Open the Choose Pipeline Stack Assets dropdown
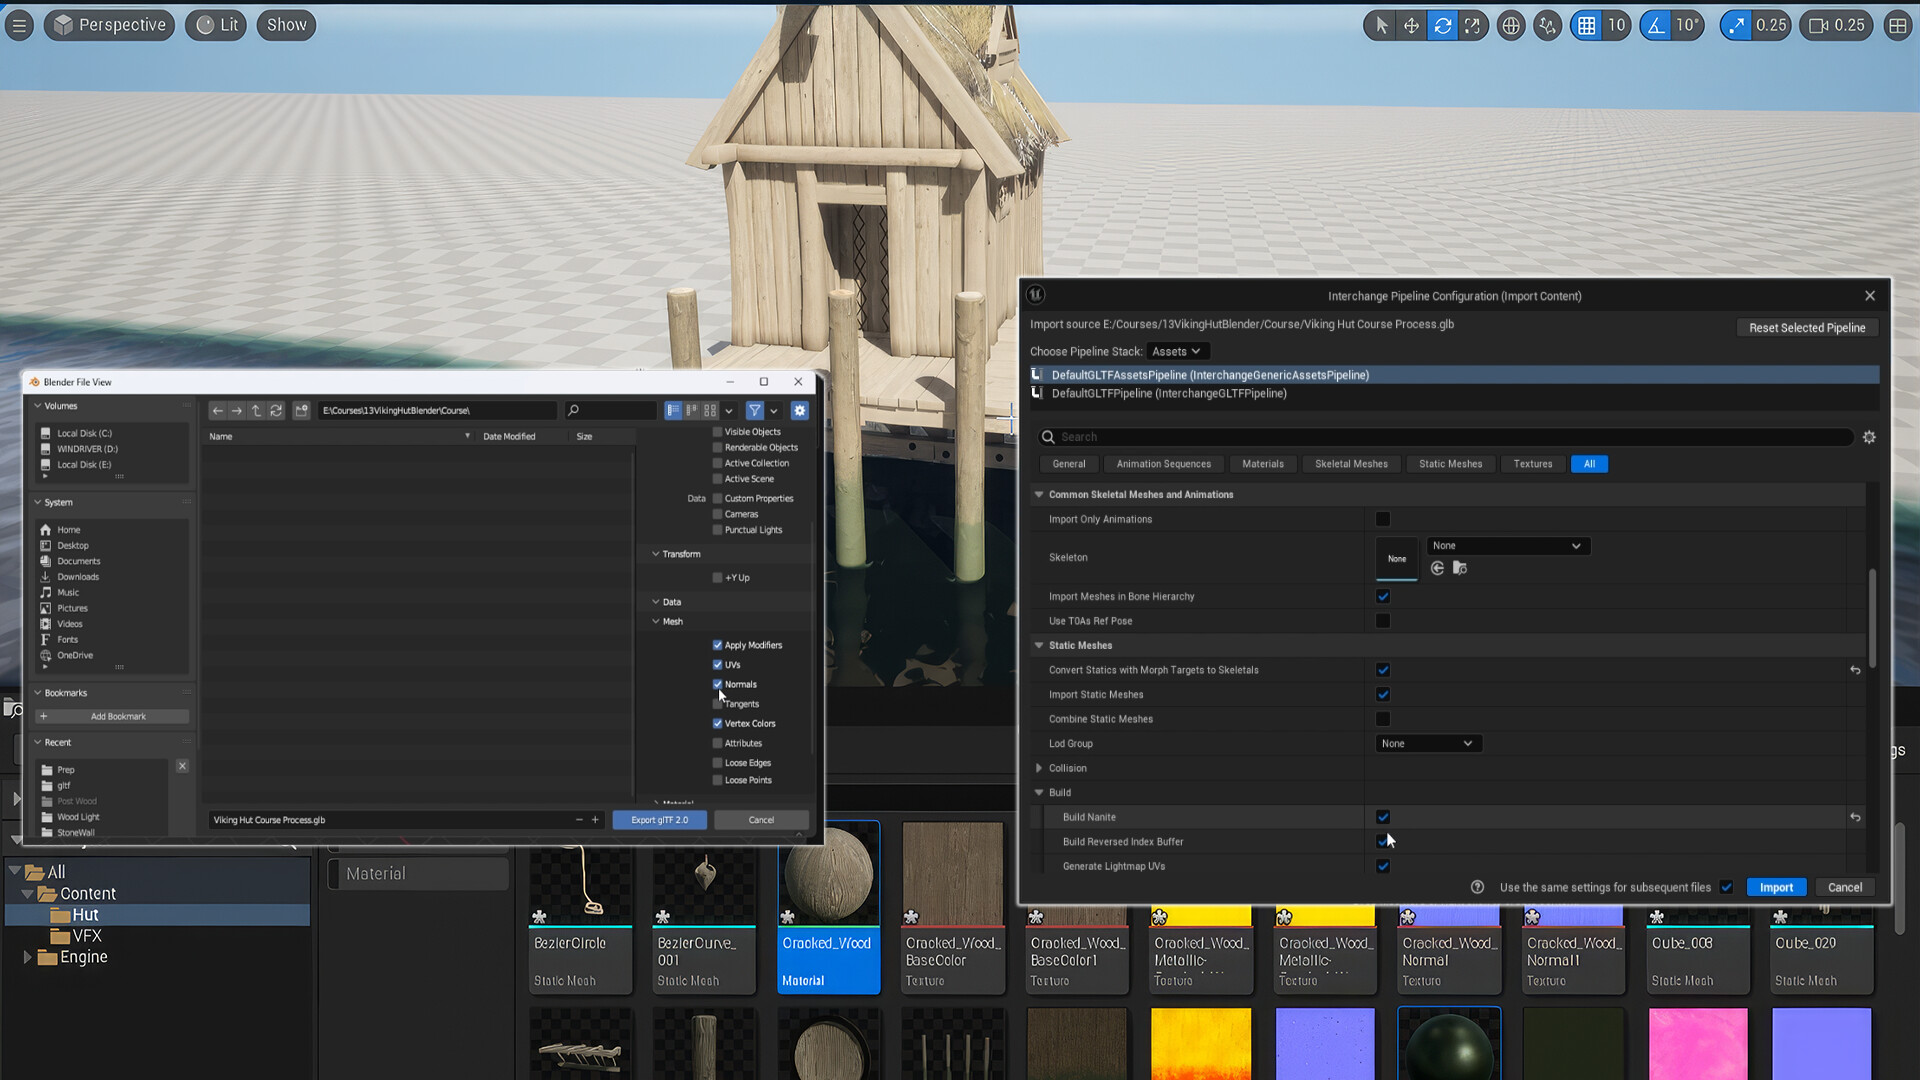1920x1080 pixels. [1177, 351]
